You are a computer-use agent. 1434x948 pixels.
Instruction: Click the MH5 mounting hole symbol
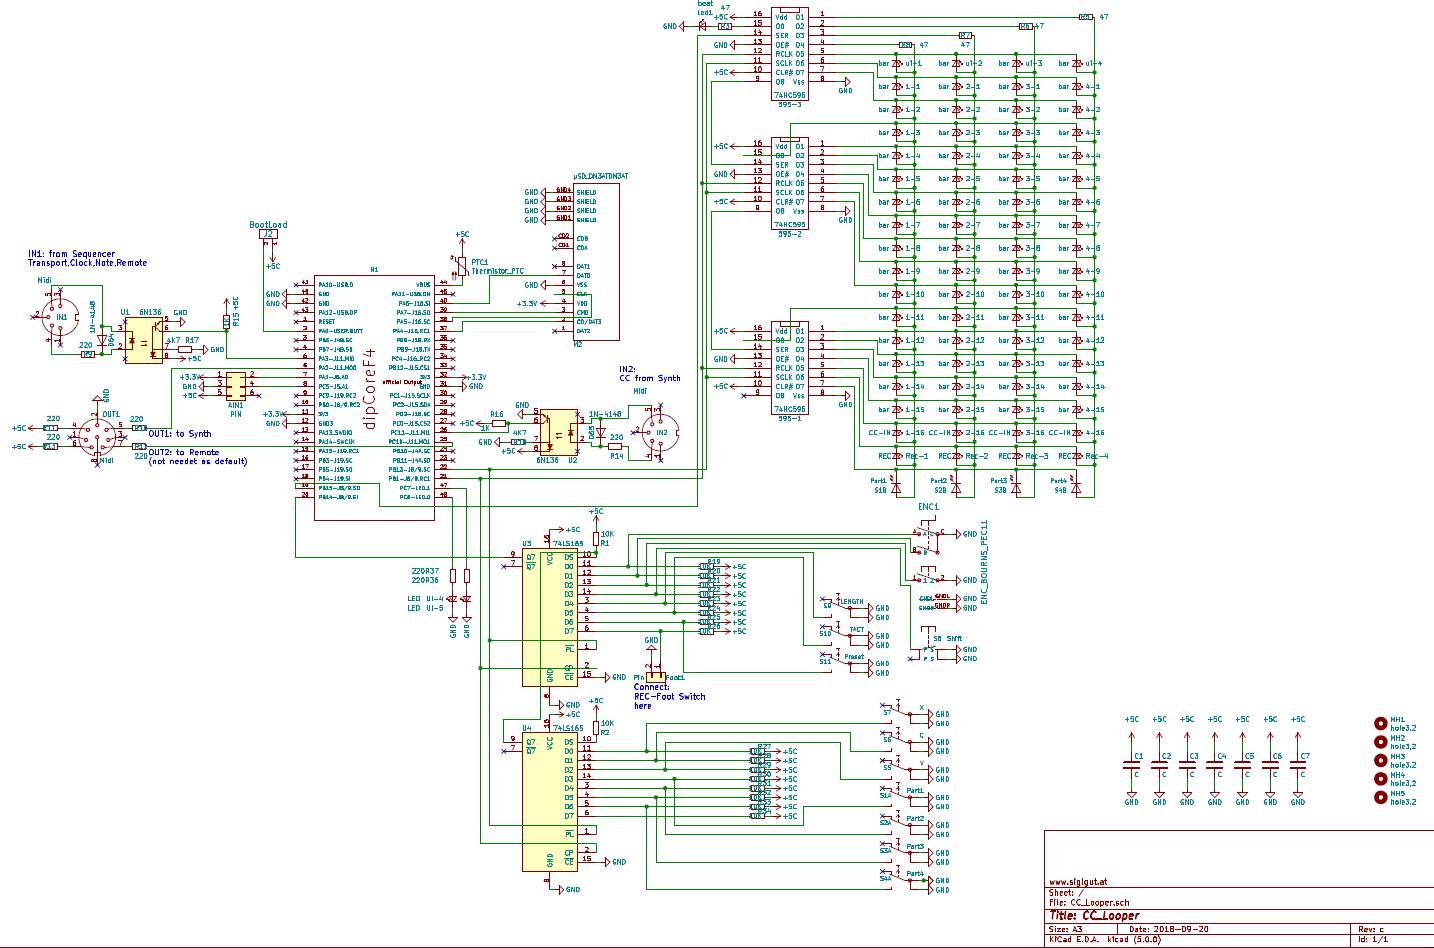tap(1381, 797)
